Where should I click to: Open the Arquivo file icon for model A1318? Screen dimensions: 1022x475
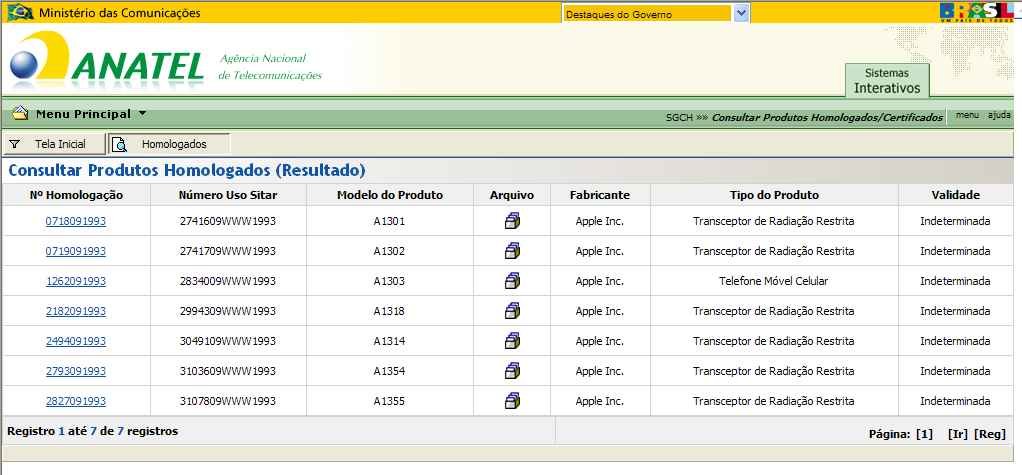(x=512, y=311)
